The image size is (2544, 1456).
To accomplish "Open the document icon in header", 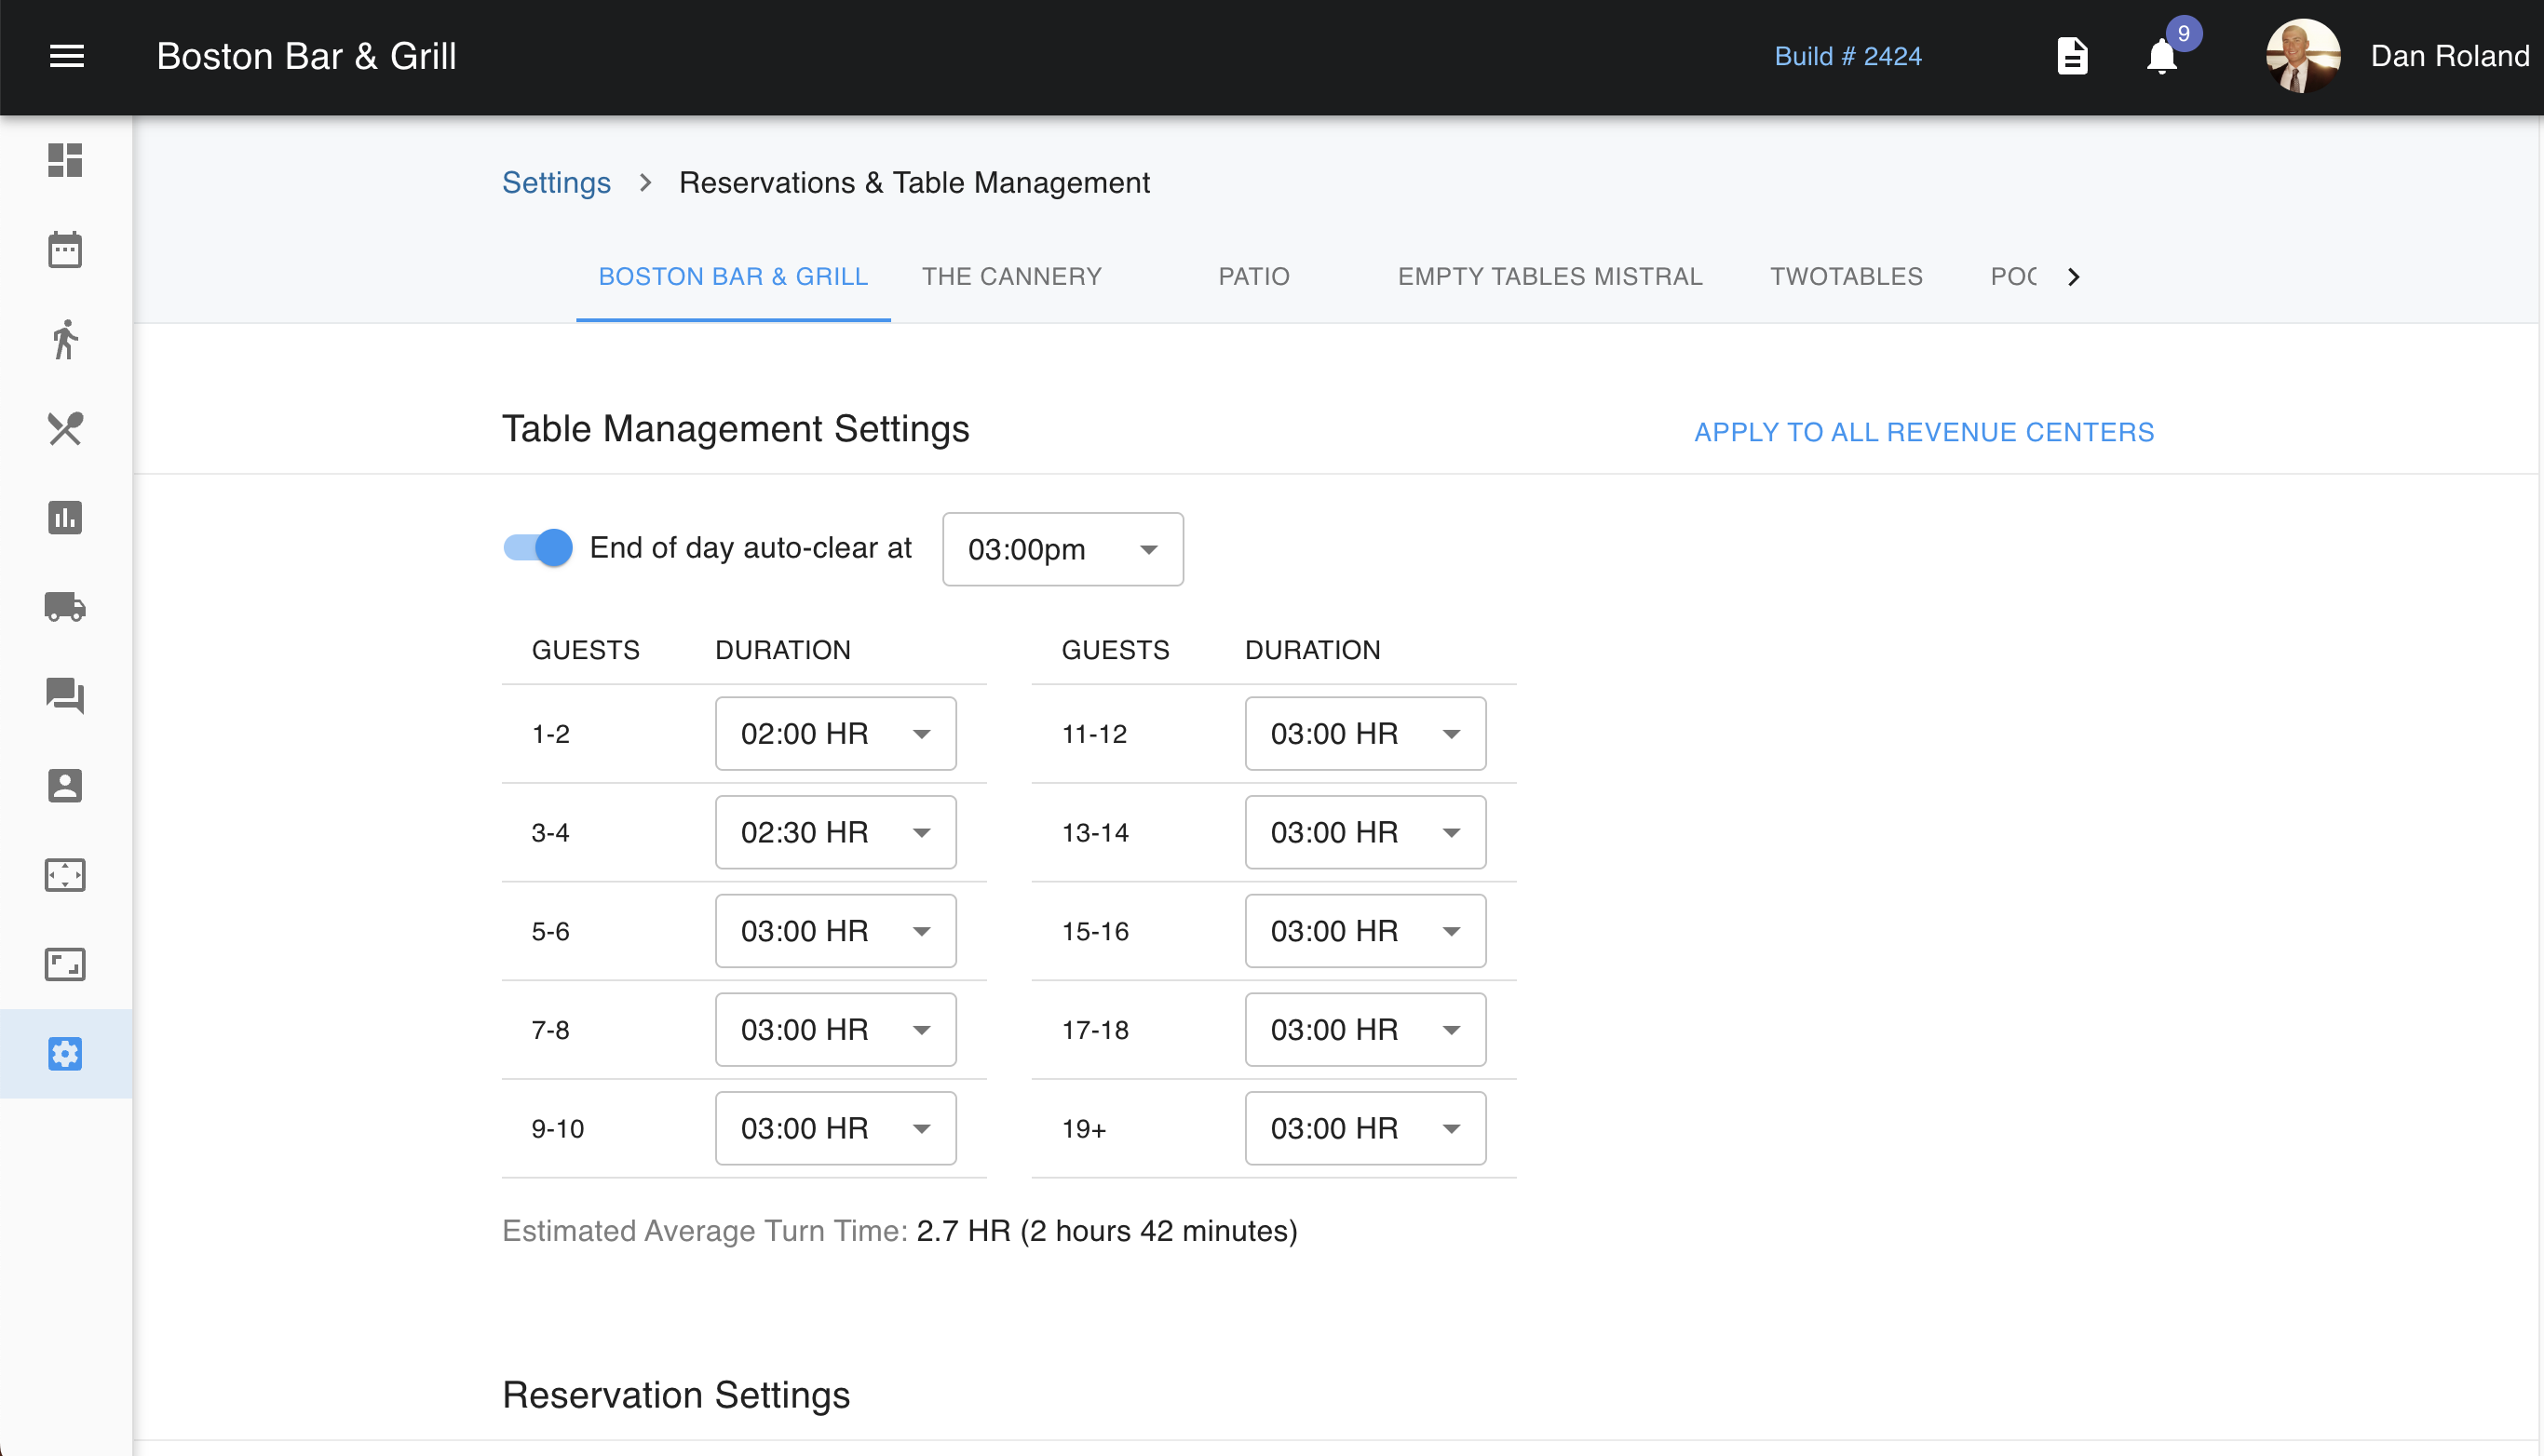I will tap(2072, 57).
